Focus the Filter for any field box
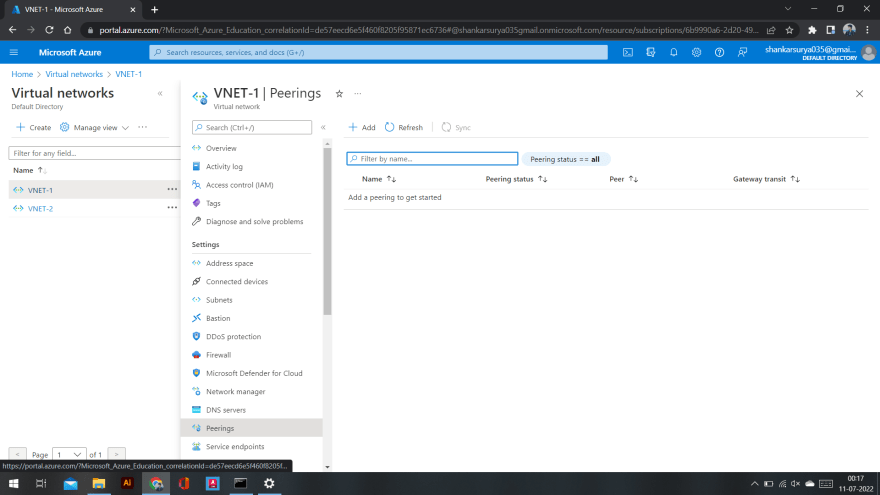 pyautogui.click(x=94, y=153)
